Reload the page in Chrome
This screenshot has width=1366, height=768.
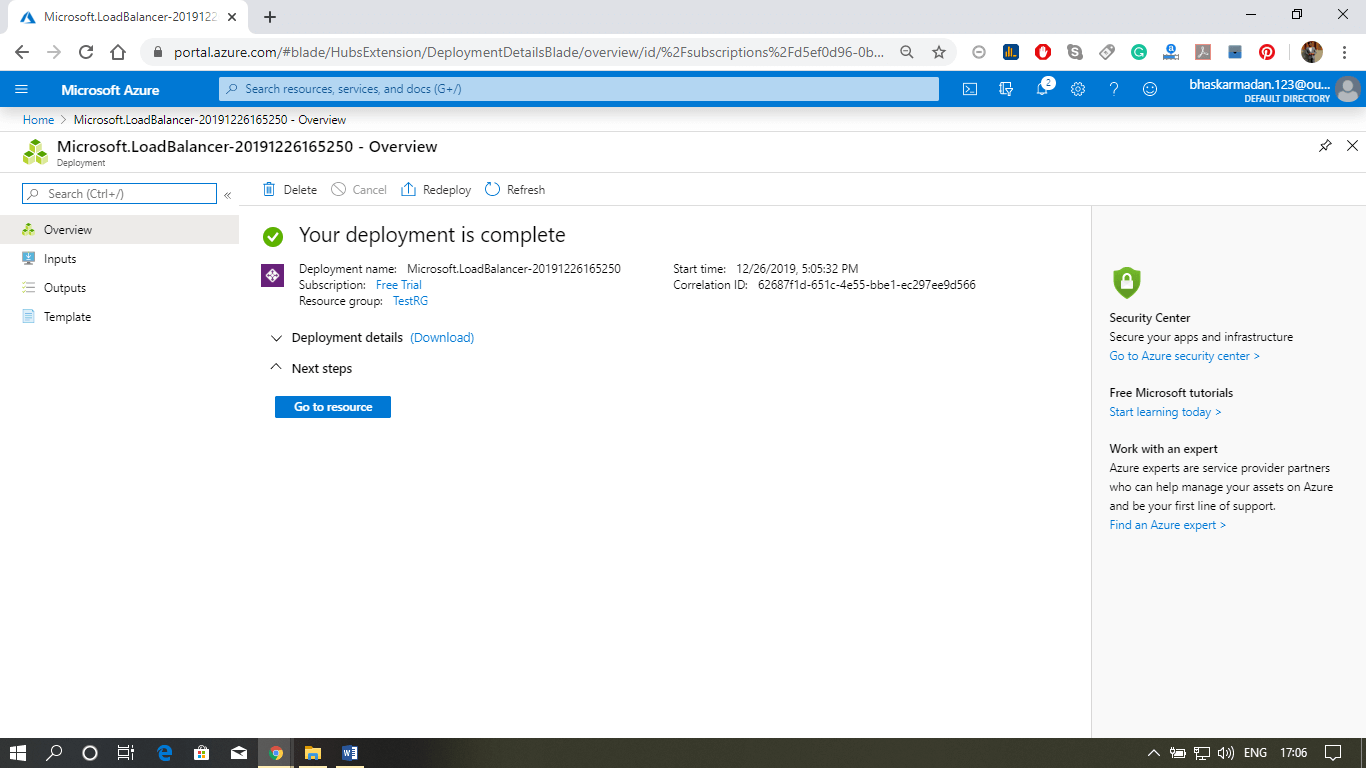click(86, 52)
